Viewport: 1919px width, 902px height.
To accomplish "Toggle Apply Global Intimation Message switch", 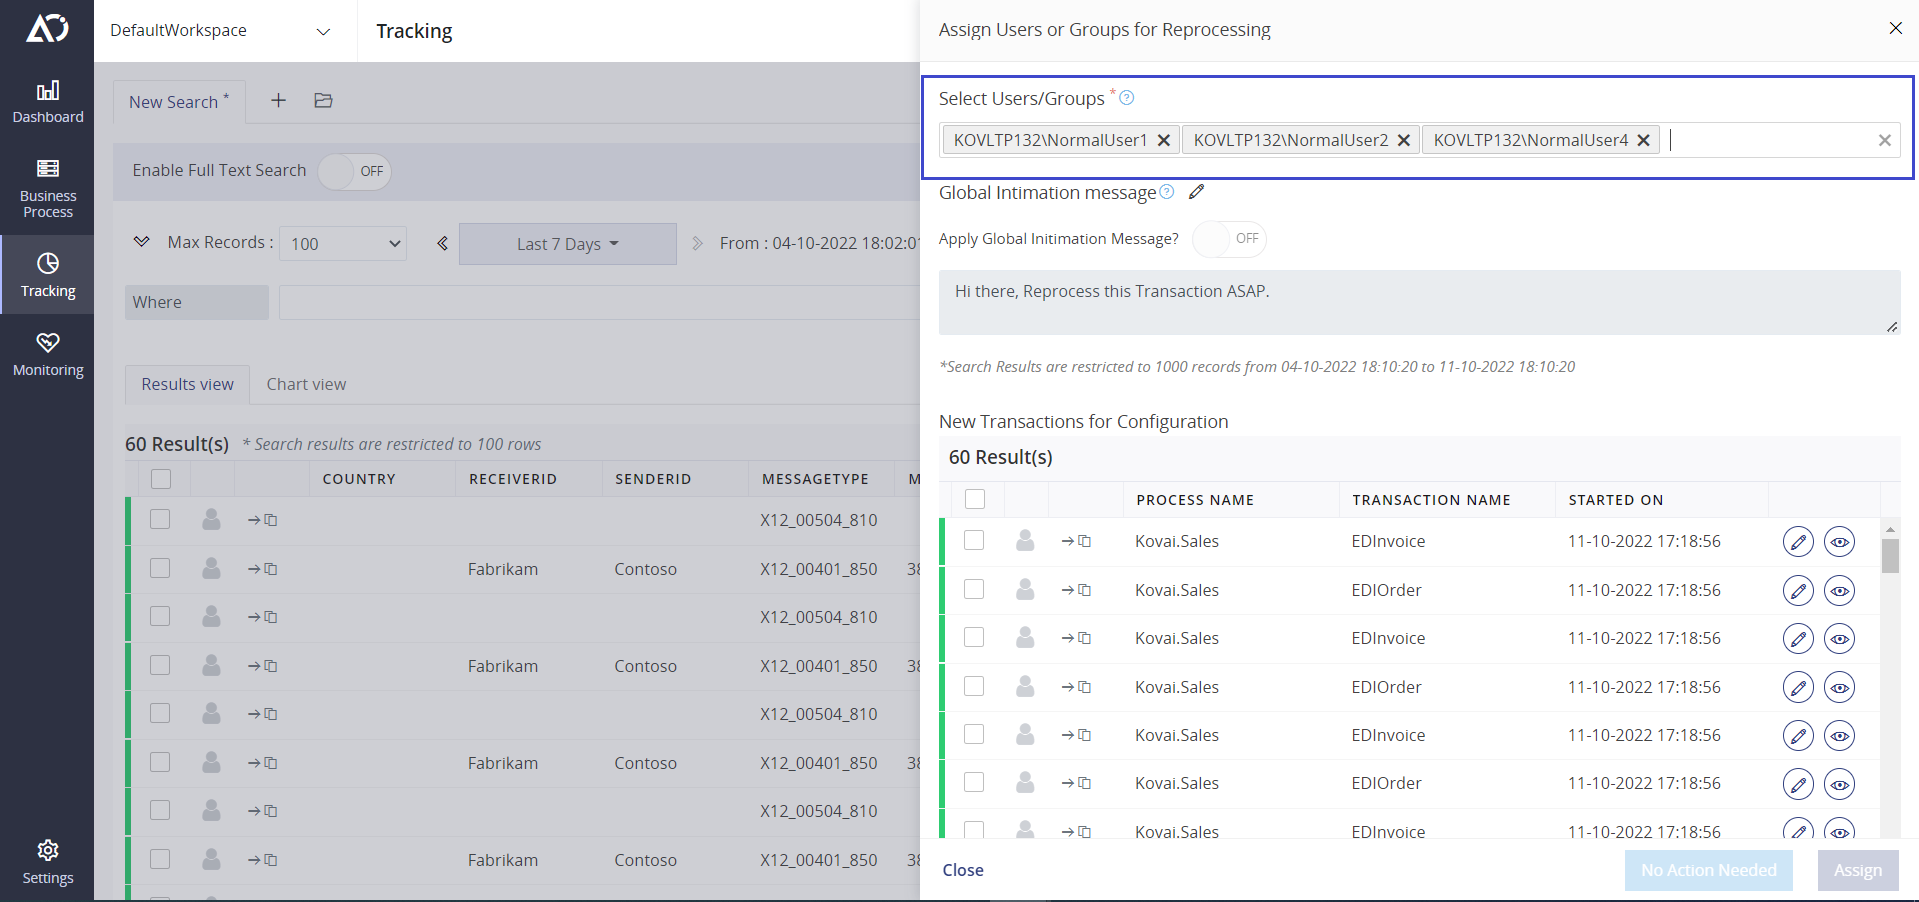I will pos(1229,239).
